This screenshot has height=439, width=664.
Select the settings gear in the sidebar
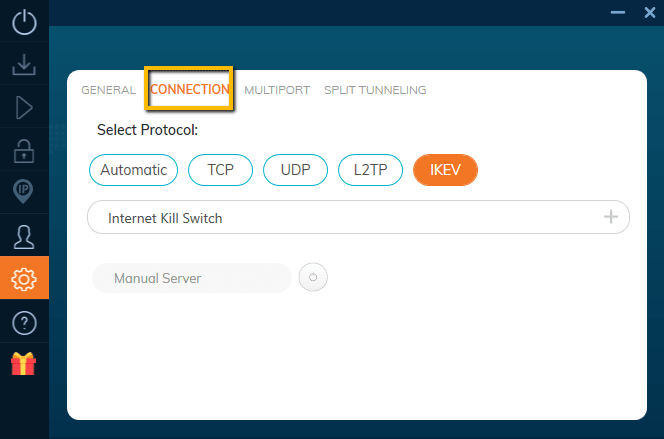pyautogui.click(x=24, y=279)
